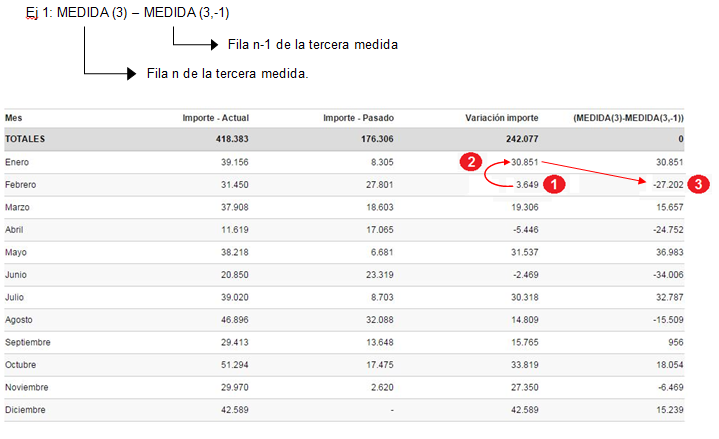The image size is (719, 439).
Task: Click the text 'Fila n-1 de la tercera medida'
Action: point(313,45)
